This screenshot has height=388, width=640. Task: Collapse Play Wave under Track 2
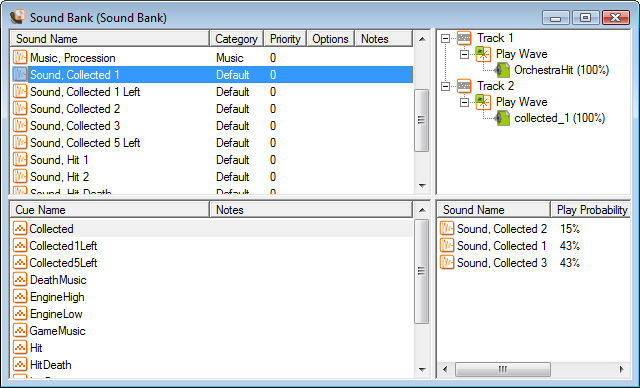click(x=464, y=102)
